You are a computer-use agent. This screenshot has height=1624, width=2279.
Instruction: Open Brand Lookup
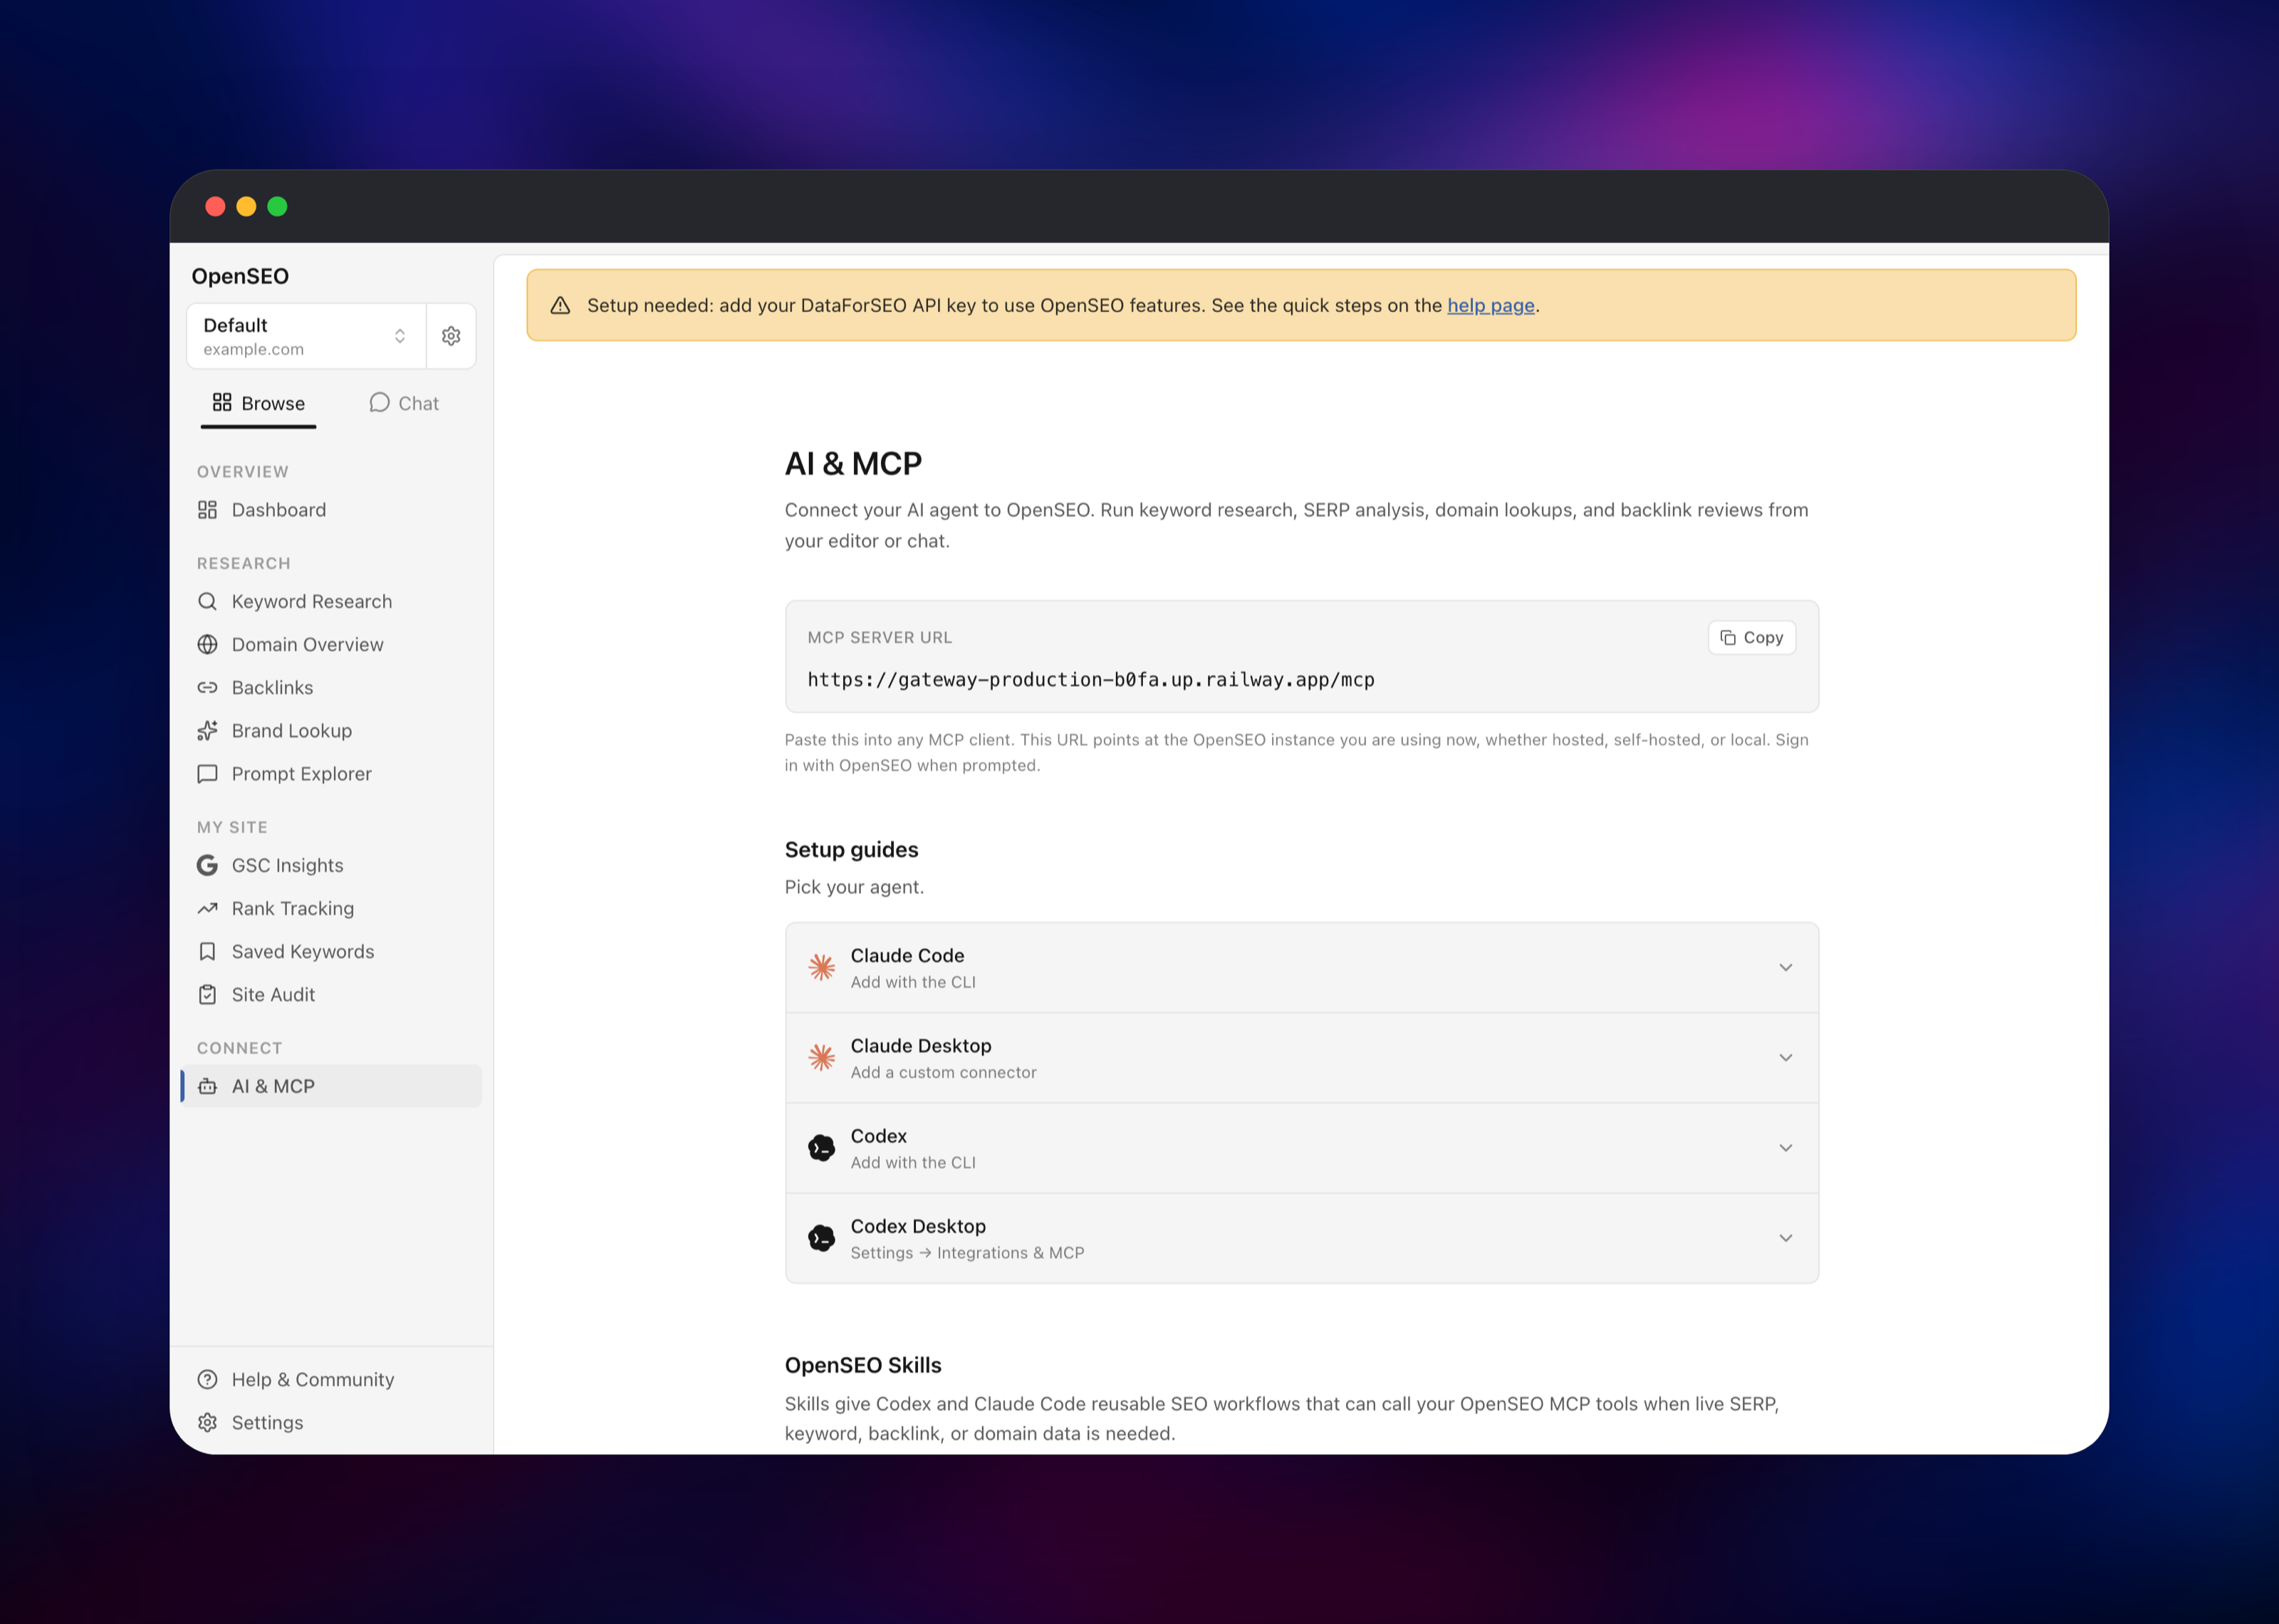(331, 731)
